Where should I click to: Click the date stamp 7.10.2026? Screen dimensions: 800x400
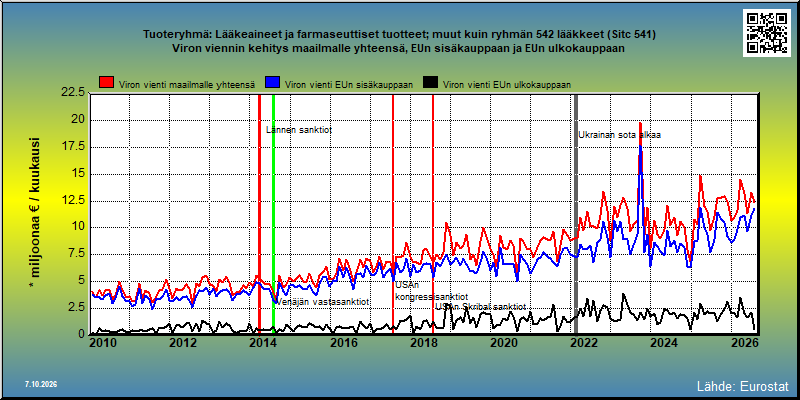click(x=41, y=384)
